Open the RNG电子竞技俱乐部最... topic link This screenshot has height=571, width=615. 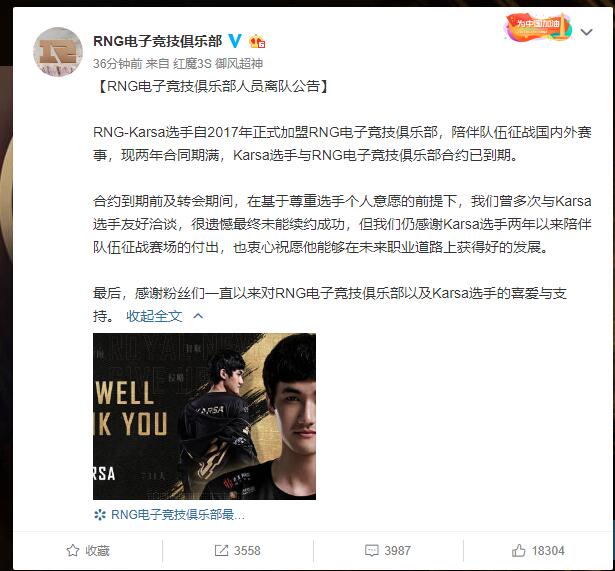point(178,515)
